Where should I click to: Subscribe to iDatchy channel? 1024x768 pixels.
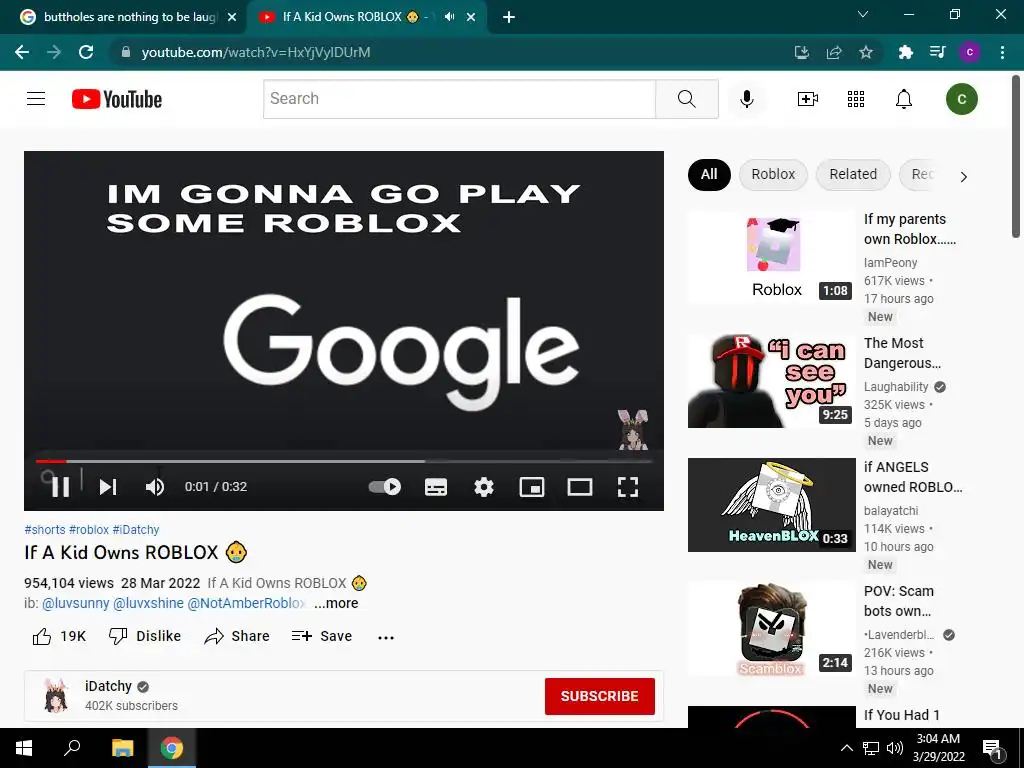[600, 696]
